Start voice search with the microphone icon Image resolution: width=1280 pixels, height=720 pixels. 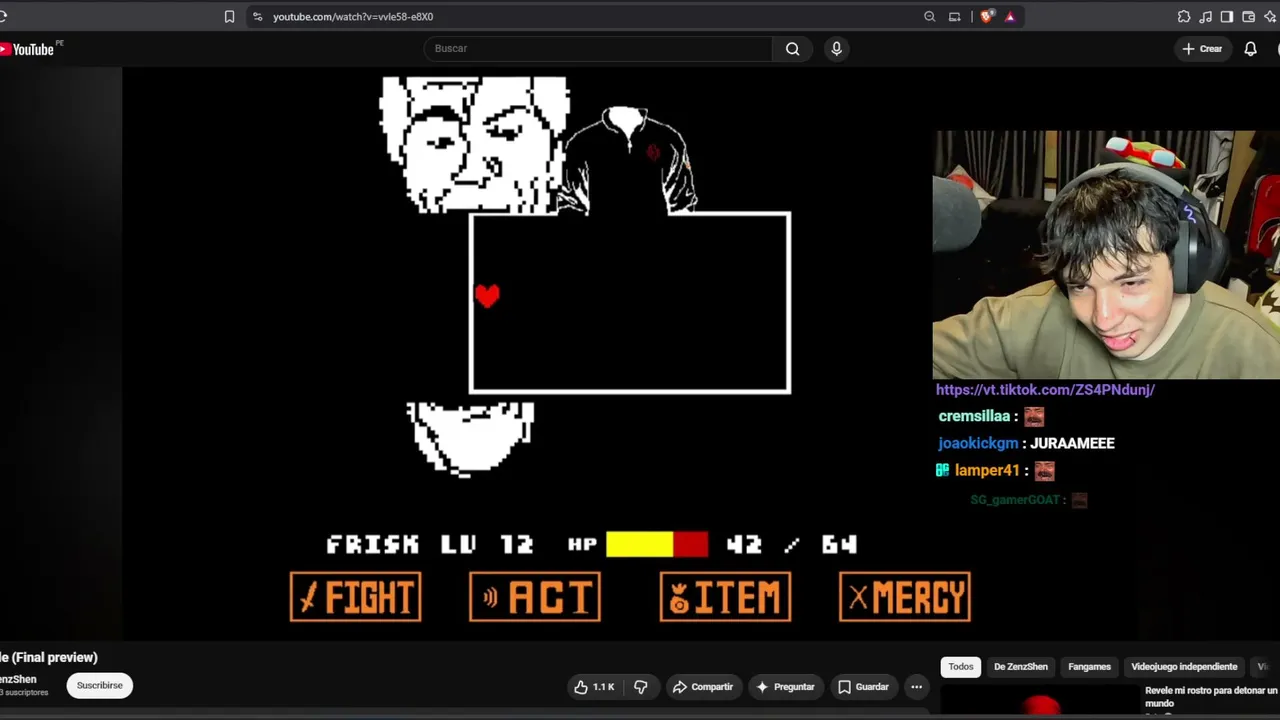click(x=837, y=49)
